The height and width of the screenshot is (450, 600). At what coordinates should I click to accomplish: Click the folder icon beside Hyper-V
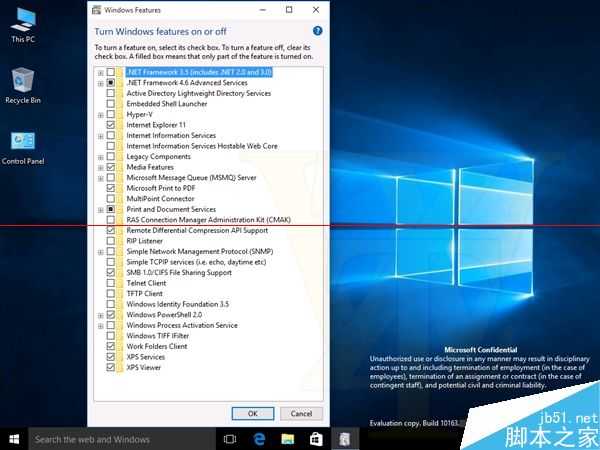119,114
